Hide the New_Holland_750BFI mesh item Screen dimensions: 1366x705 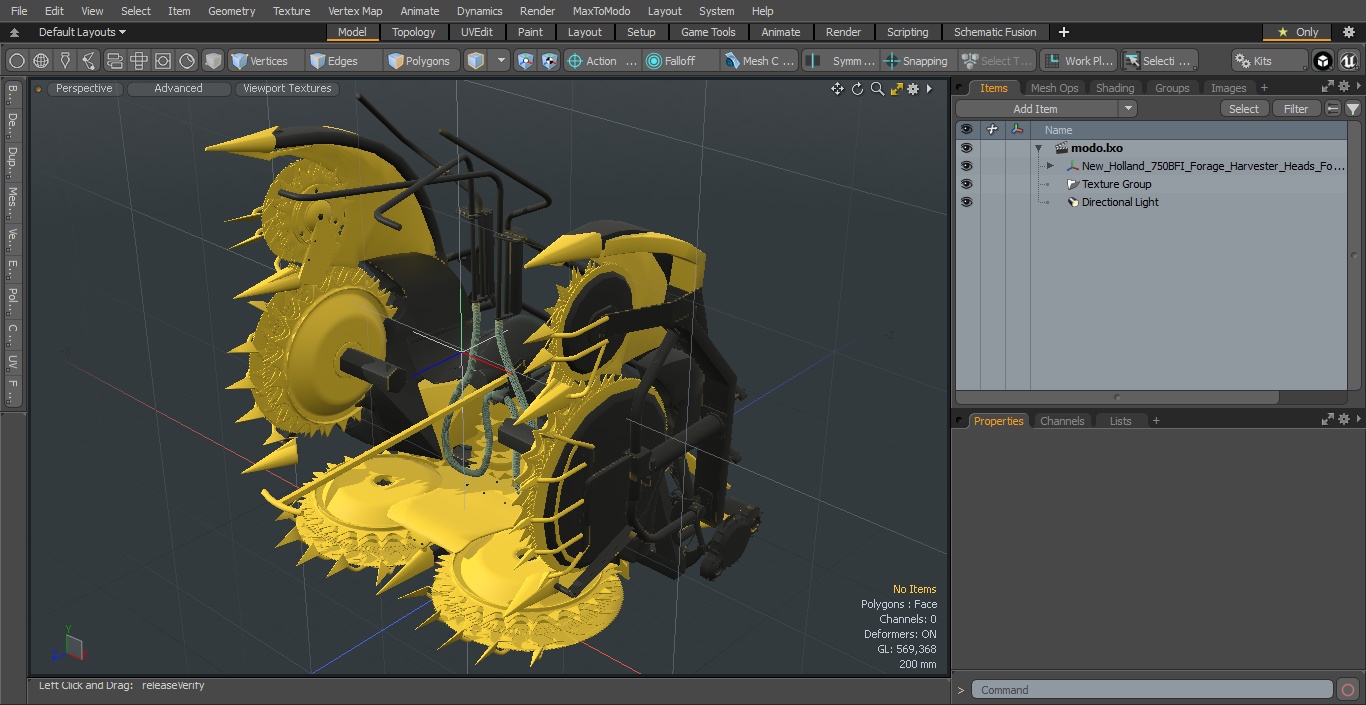pyautogui.click(x=966, y=166)
